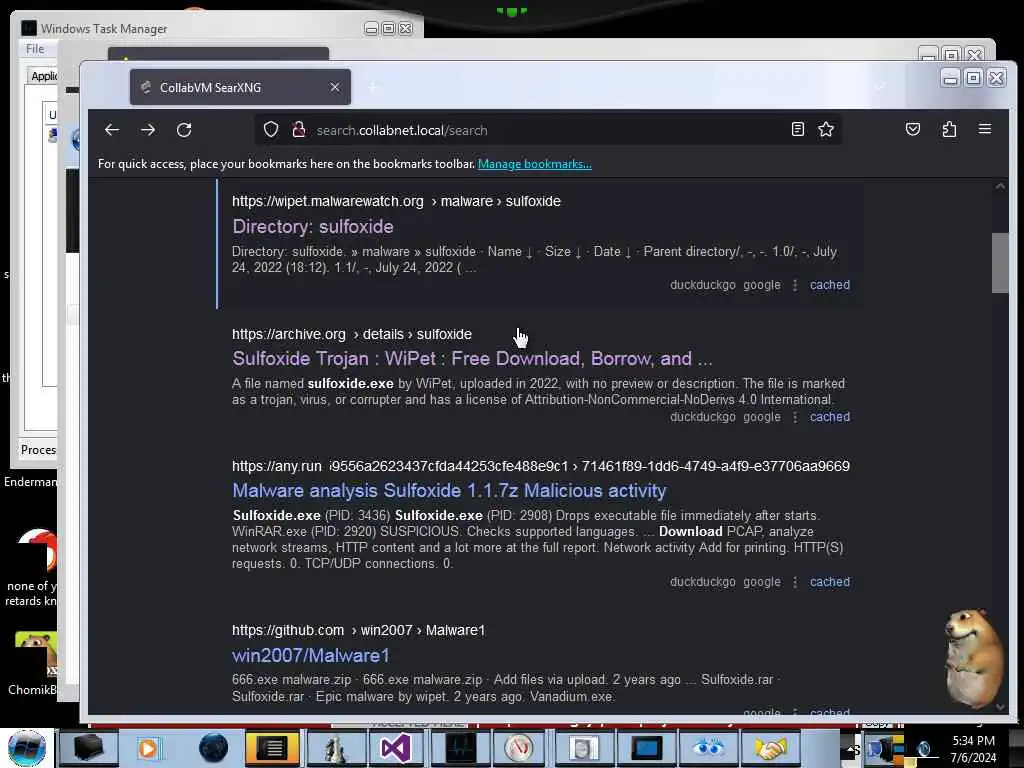Open the 'Sulfoxide Trojan : WiPet' result
This screenshot has width=1024, height=768.
click(x=472, y=359)
